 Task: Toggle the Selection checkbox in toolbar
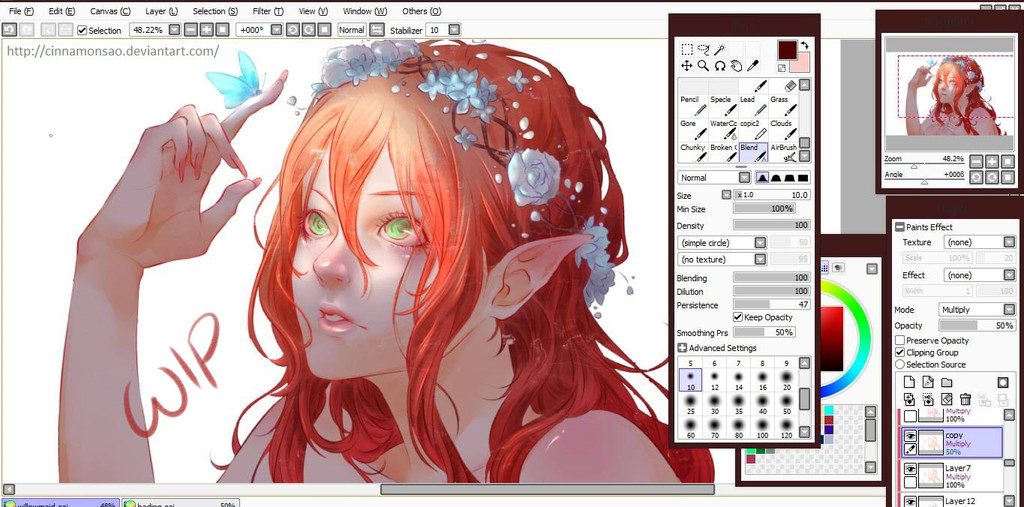coord(82,30)
